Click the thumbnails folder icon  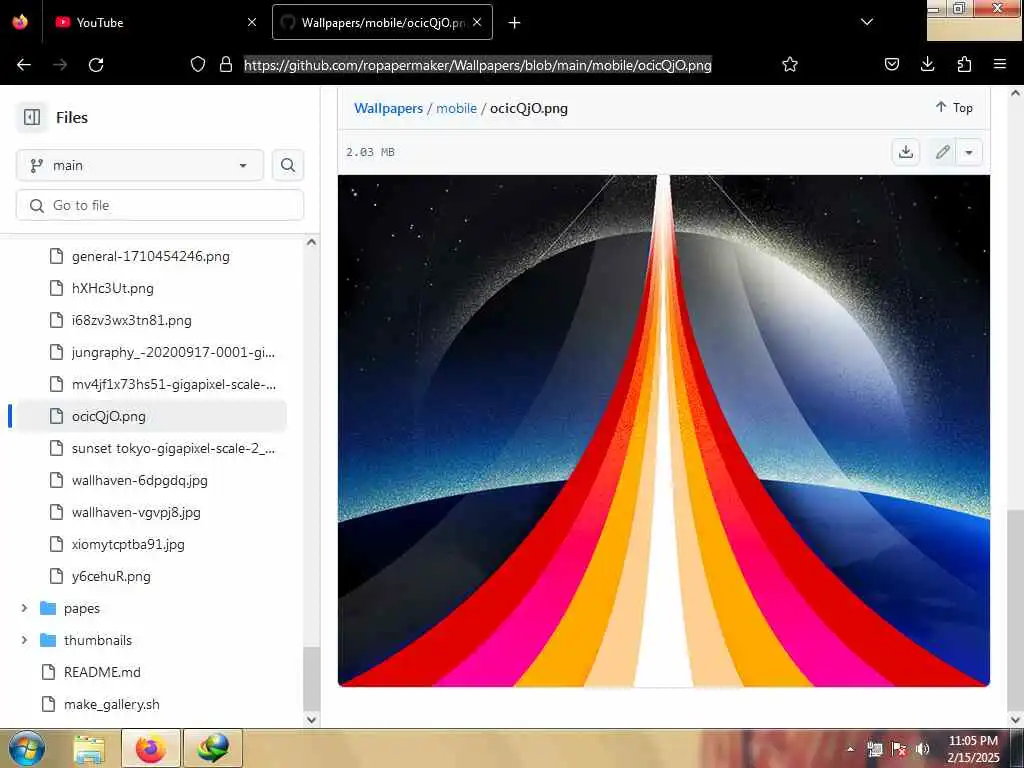[x=48, y=640]
